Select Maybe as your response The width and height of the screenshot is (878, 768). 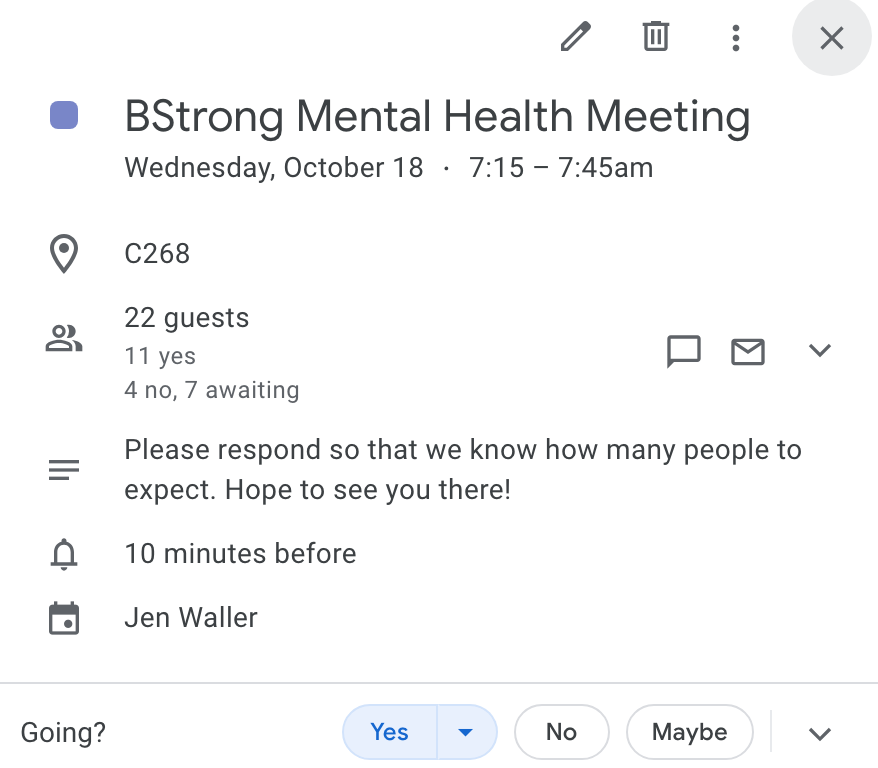click(x=689, y=732)
